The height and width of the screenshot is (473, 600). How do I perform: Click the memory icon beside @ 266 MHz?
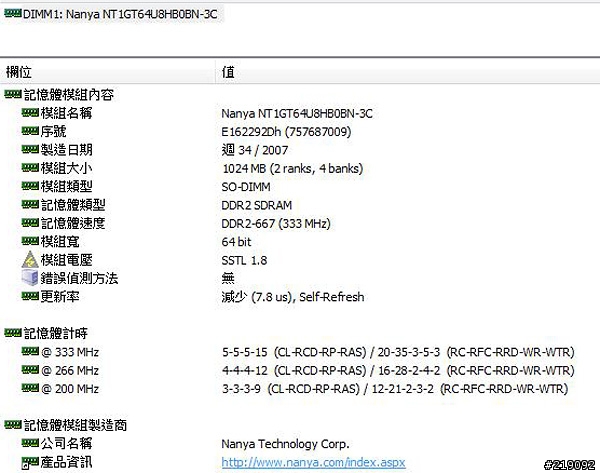point(30,370)
